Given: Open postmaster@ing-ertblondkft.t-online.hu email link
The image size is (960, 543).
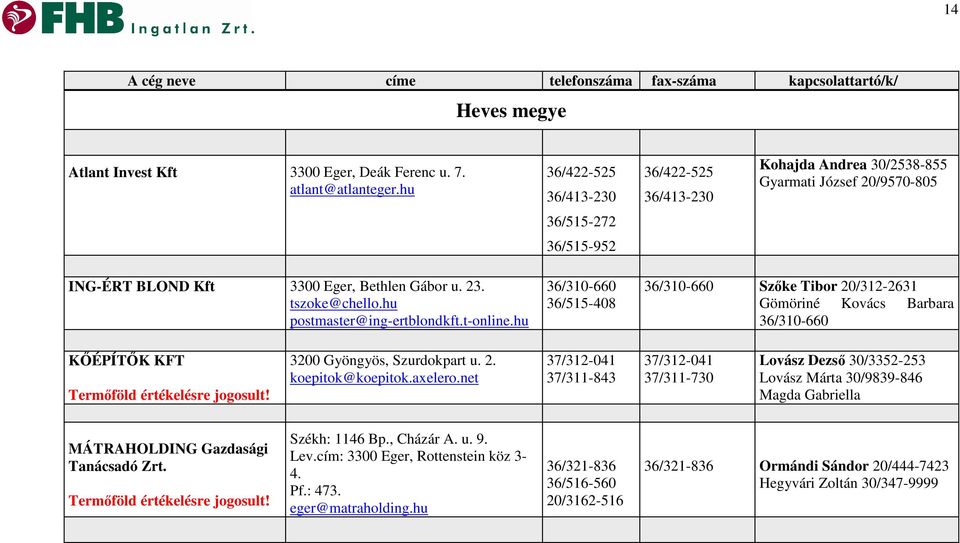Looking at the screenshot, I should [409, 320].
